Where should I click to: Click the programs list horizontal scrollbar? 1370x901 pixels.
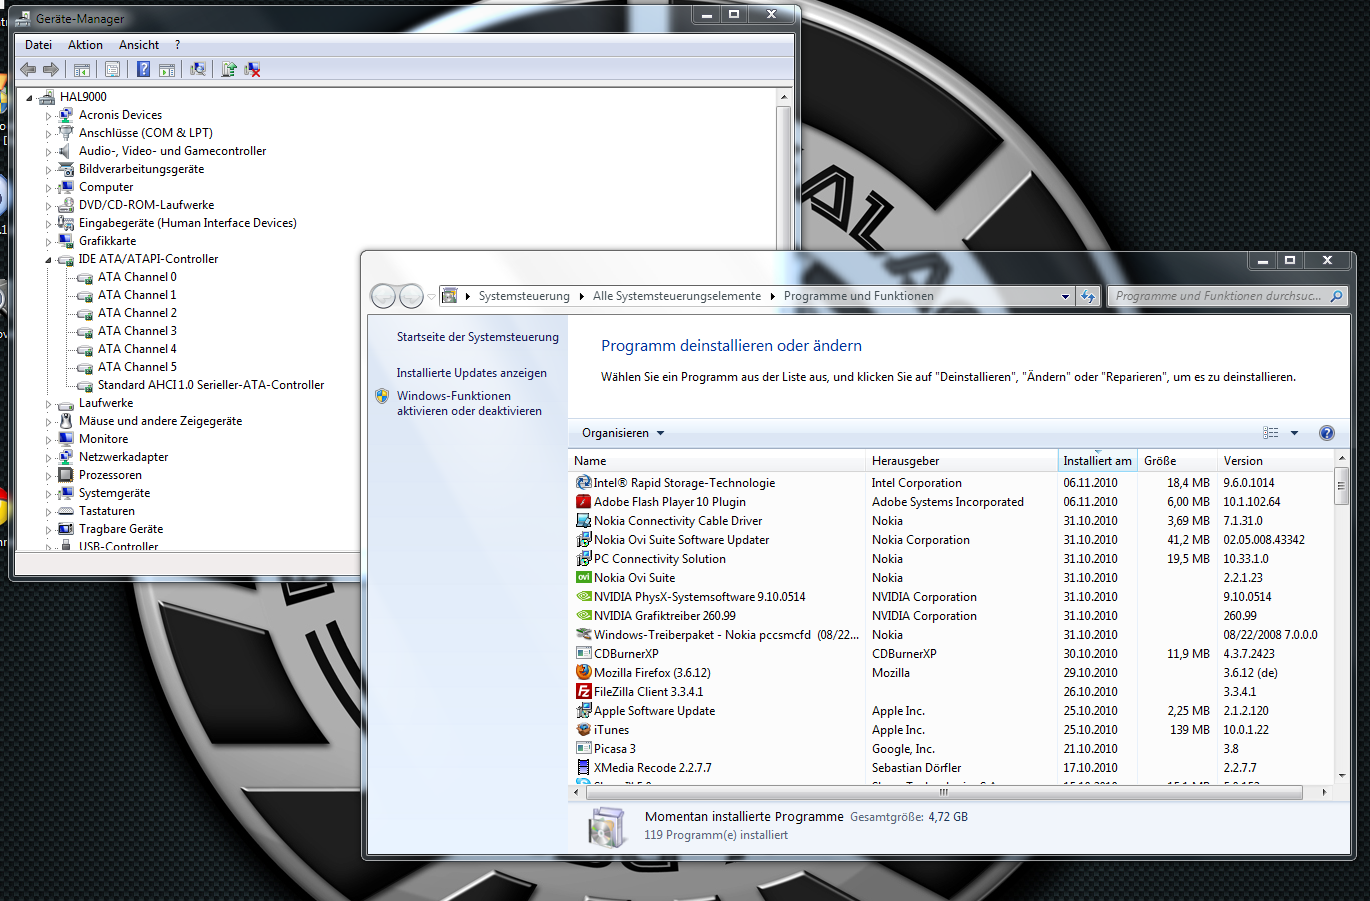[943, 792]
